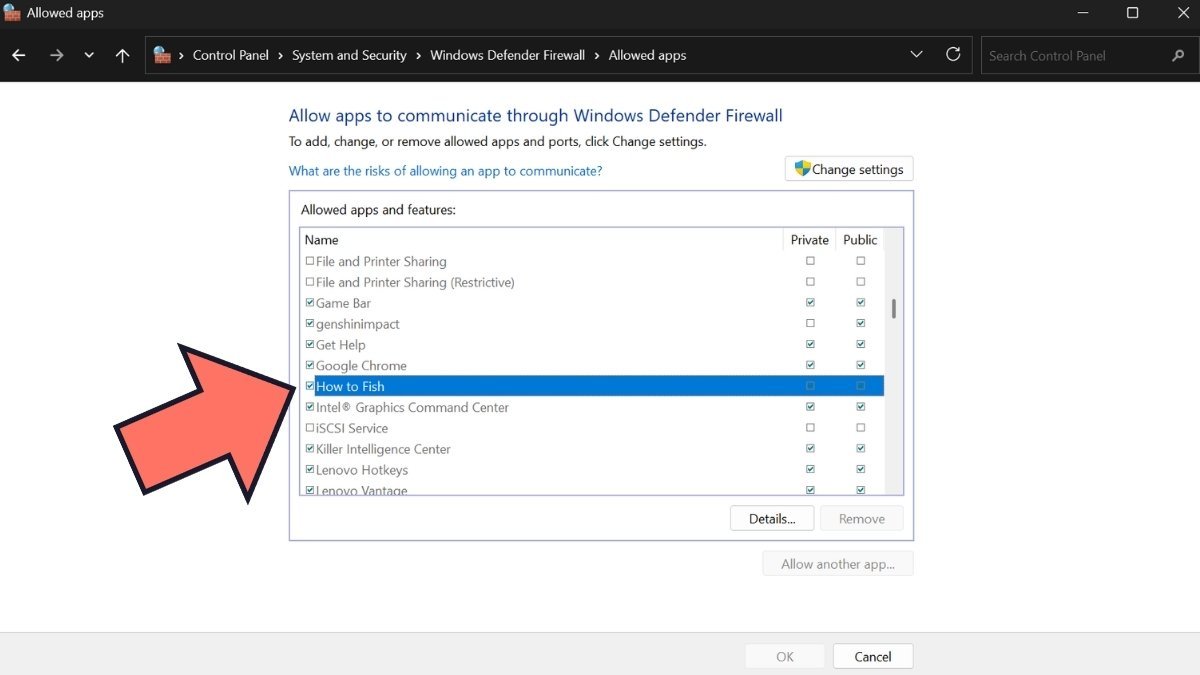Click the Search Control Panel field
This screenshot has height=675, width=1200.
[1088, 56]
